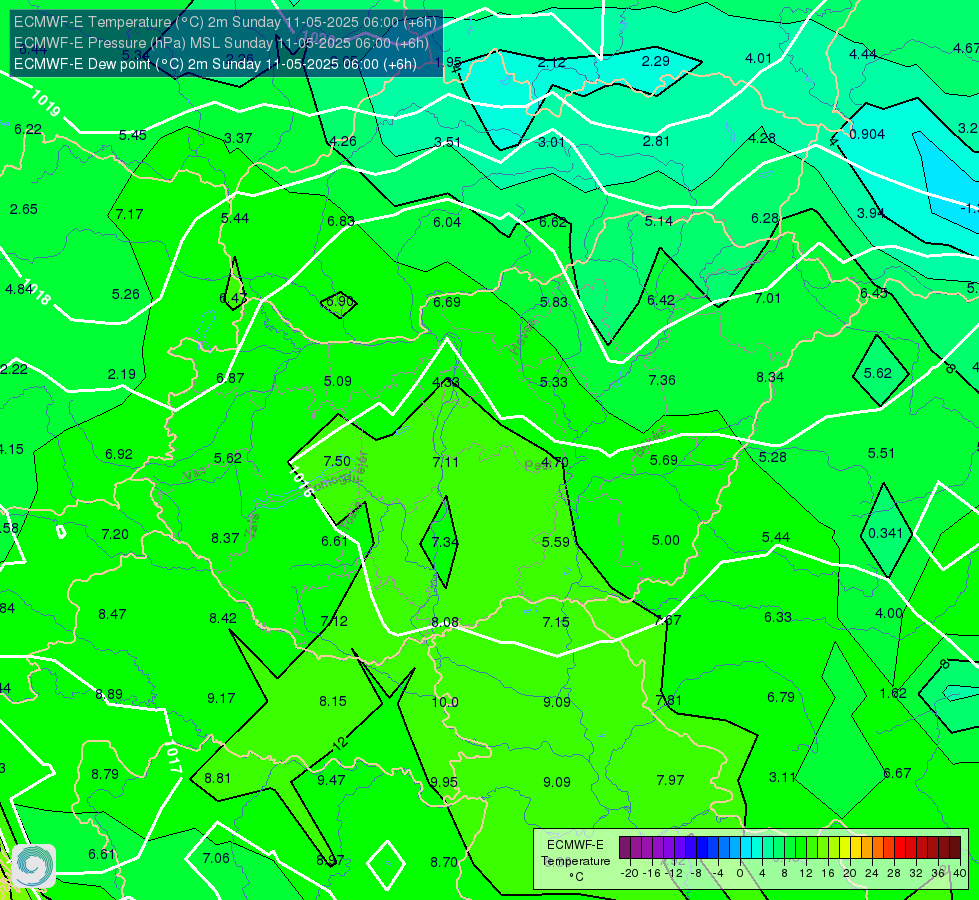Click the 6.33 grid value
Viewport: 979px width, 900px height.
778,618
